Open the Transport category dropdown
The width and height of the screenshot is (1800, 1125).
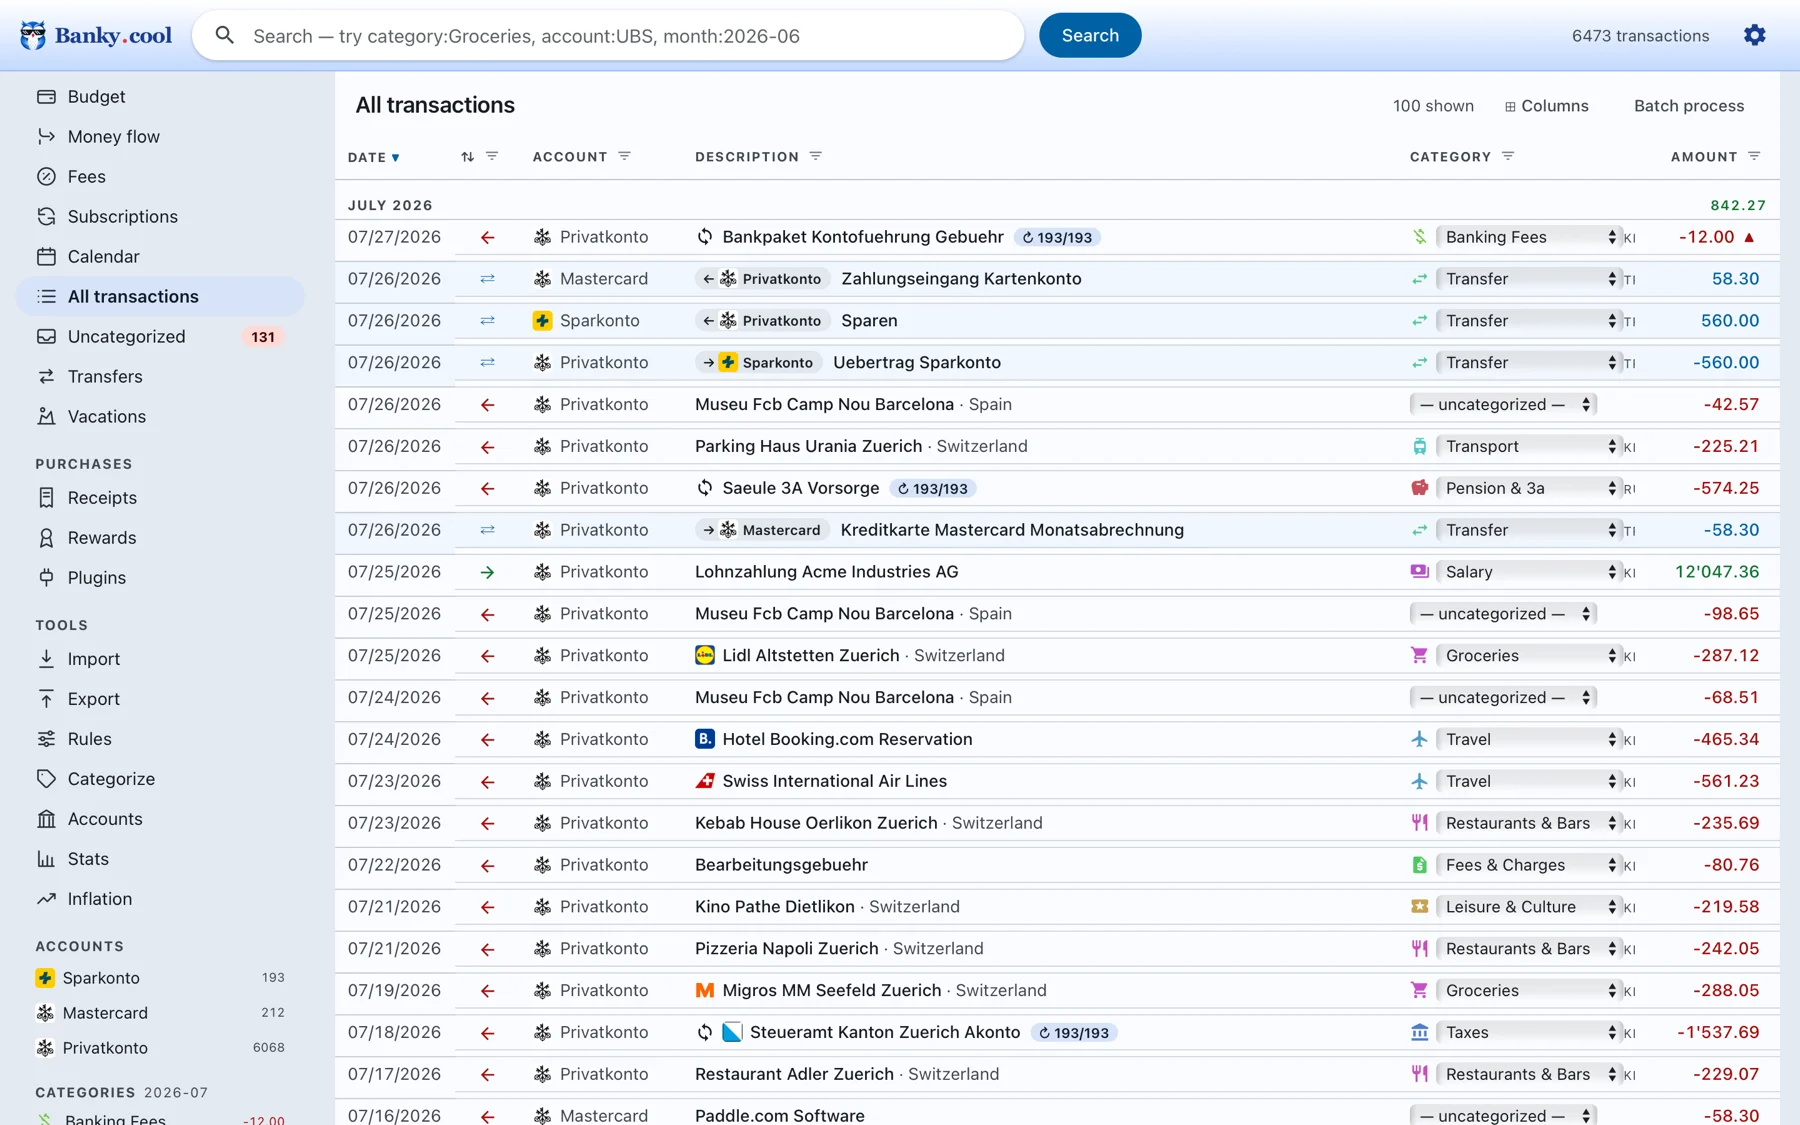(x=1528, y=446)
